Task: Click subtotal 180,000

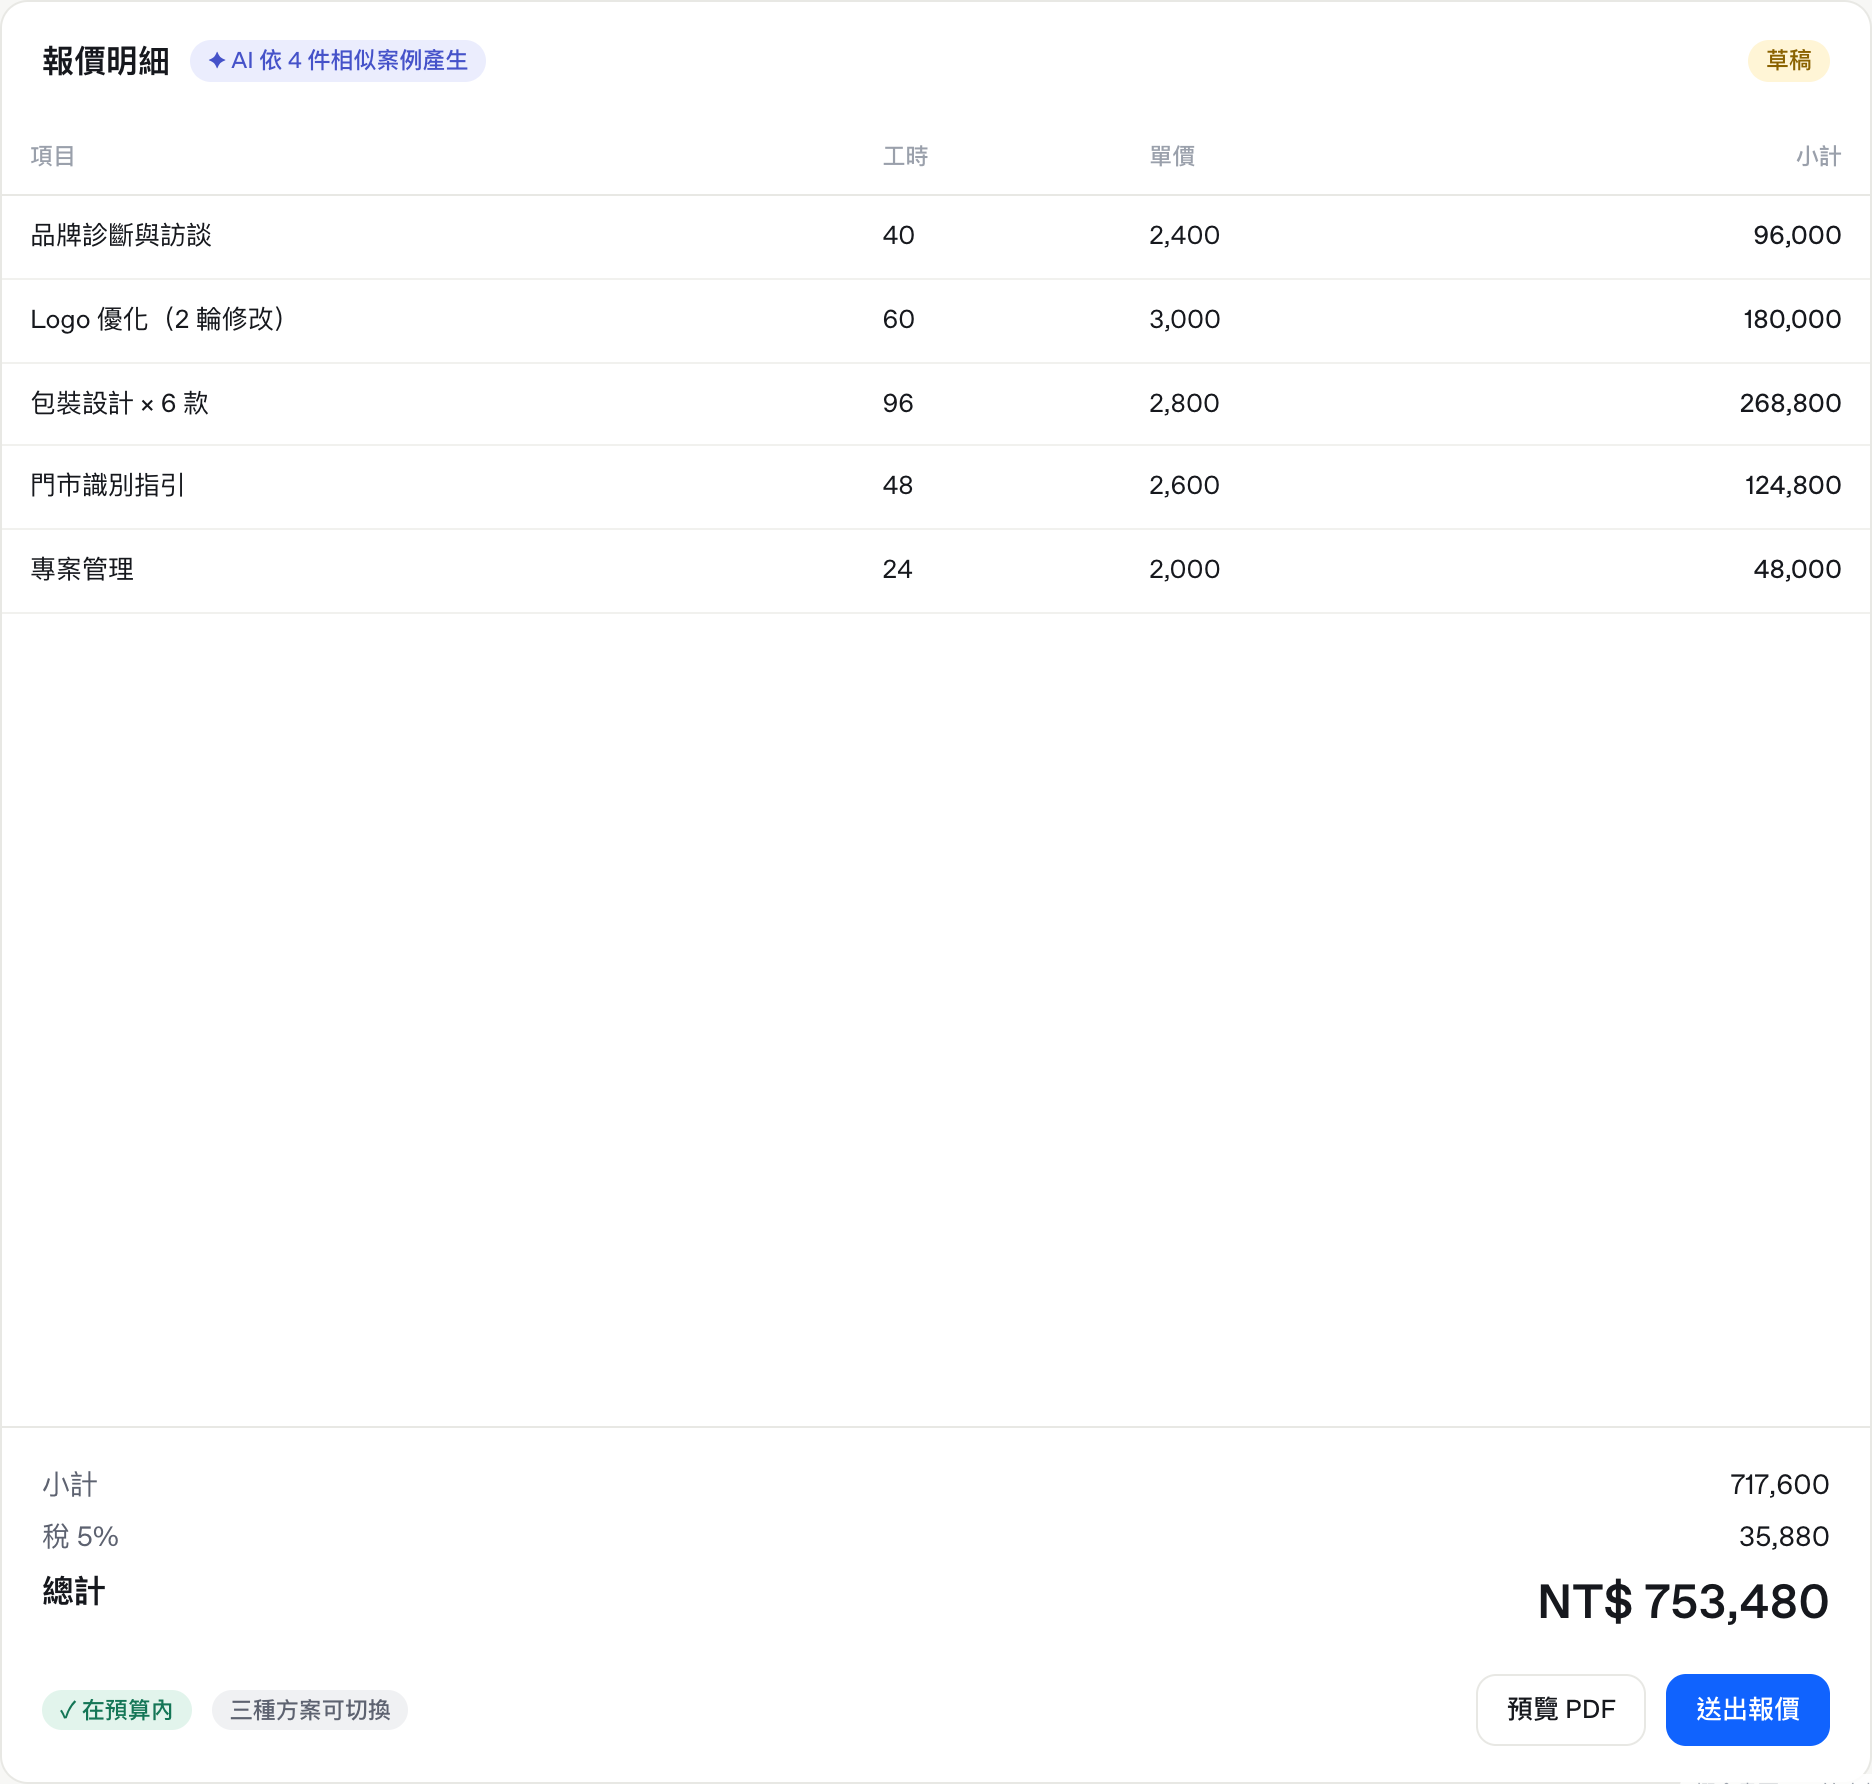Action: click(1792, 319)
